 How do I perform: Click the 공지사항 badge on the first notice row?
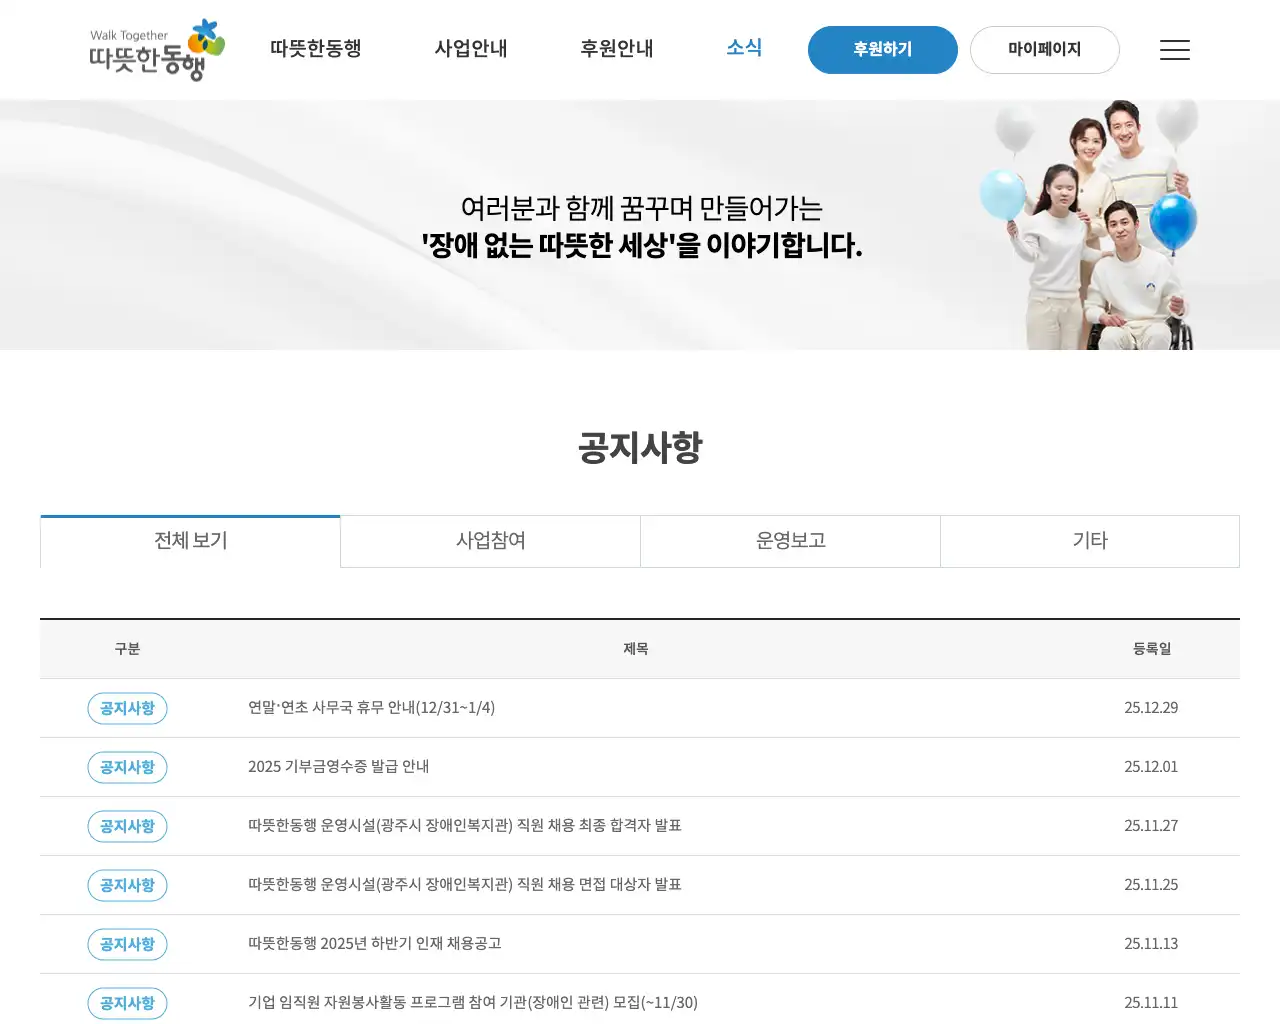click(127, 708)
